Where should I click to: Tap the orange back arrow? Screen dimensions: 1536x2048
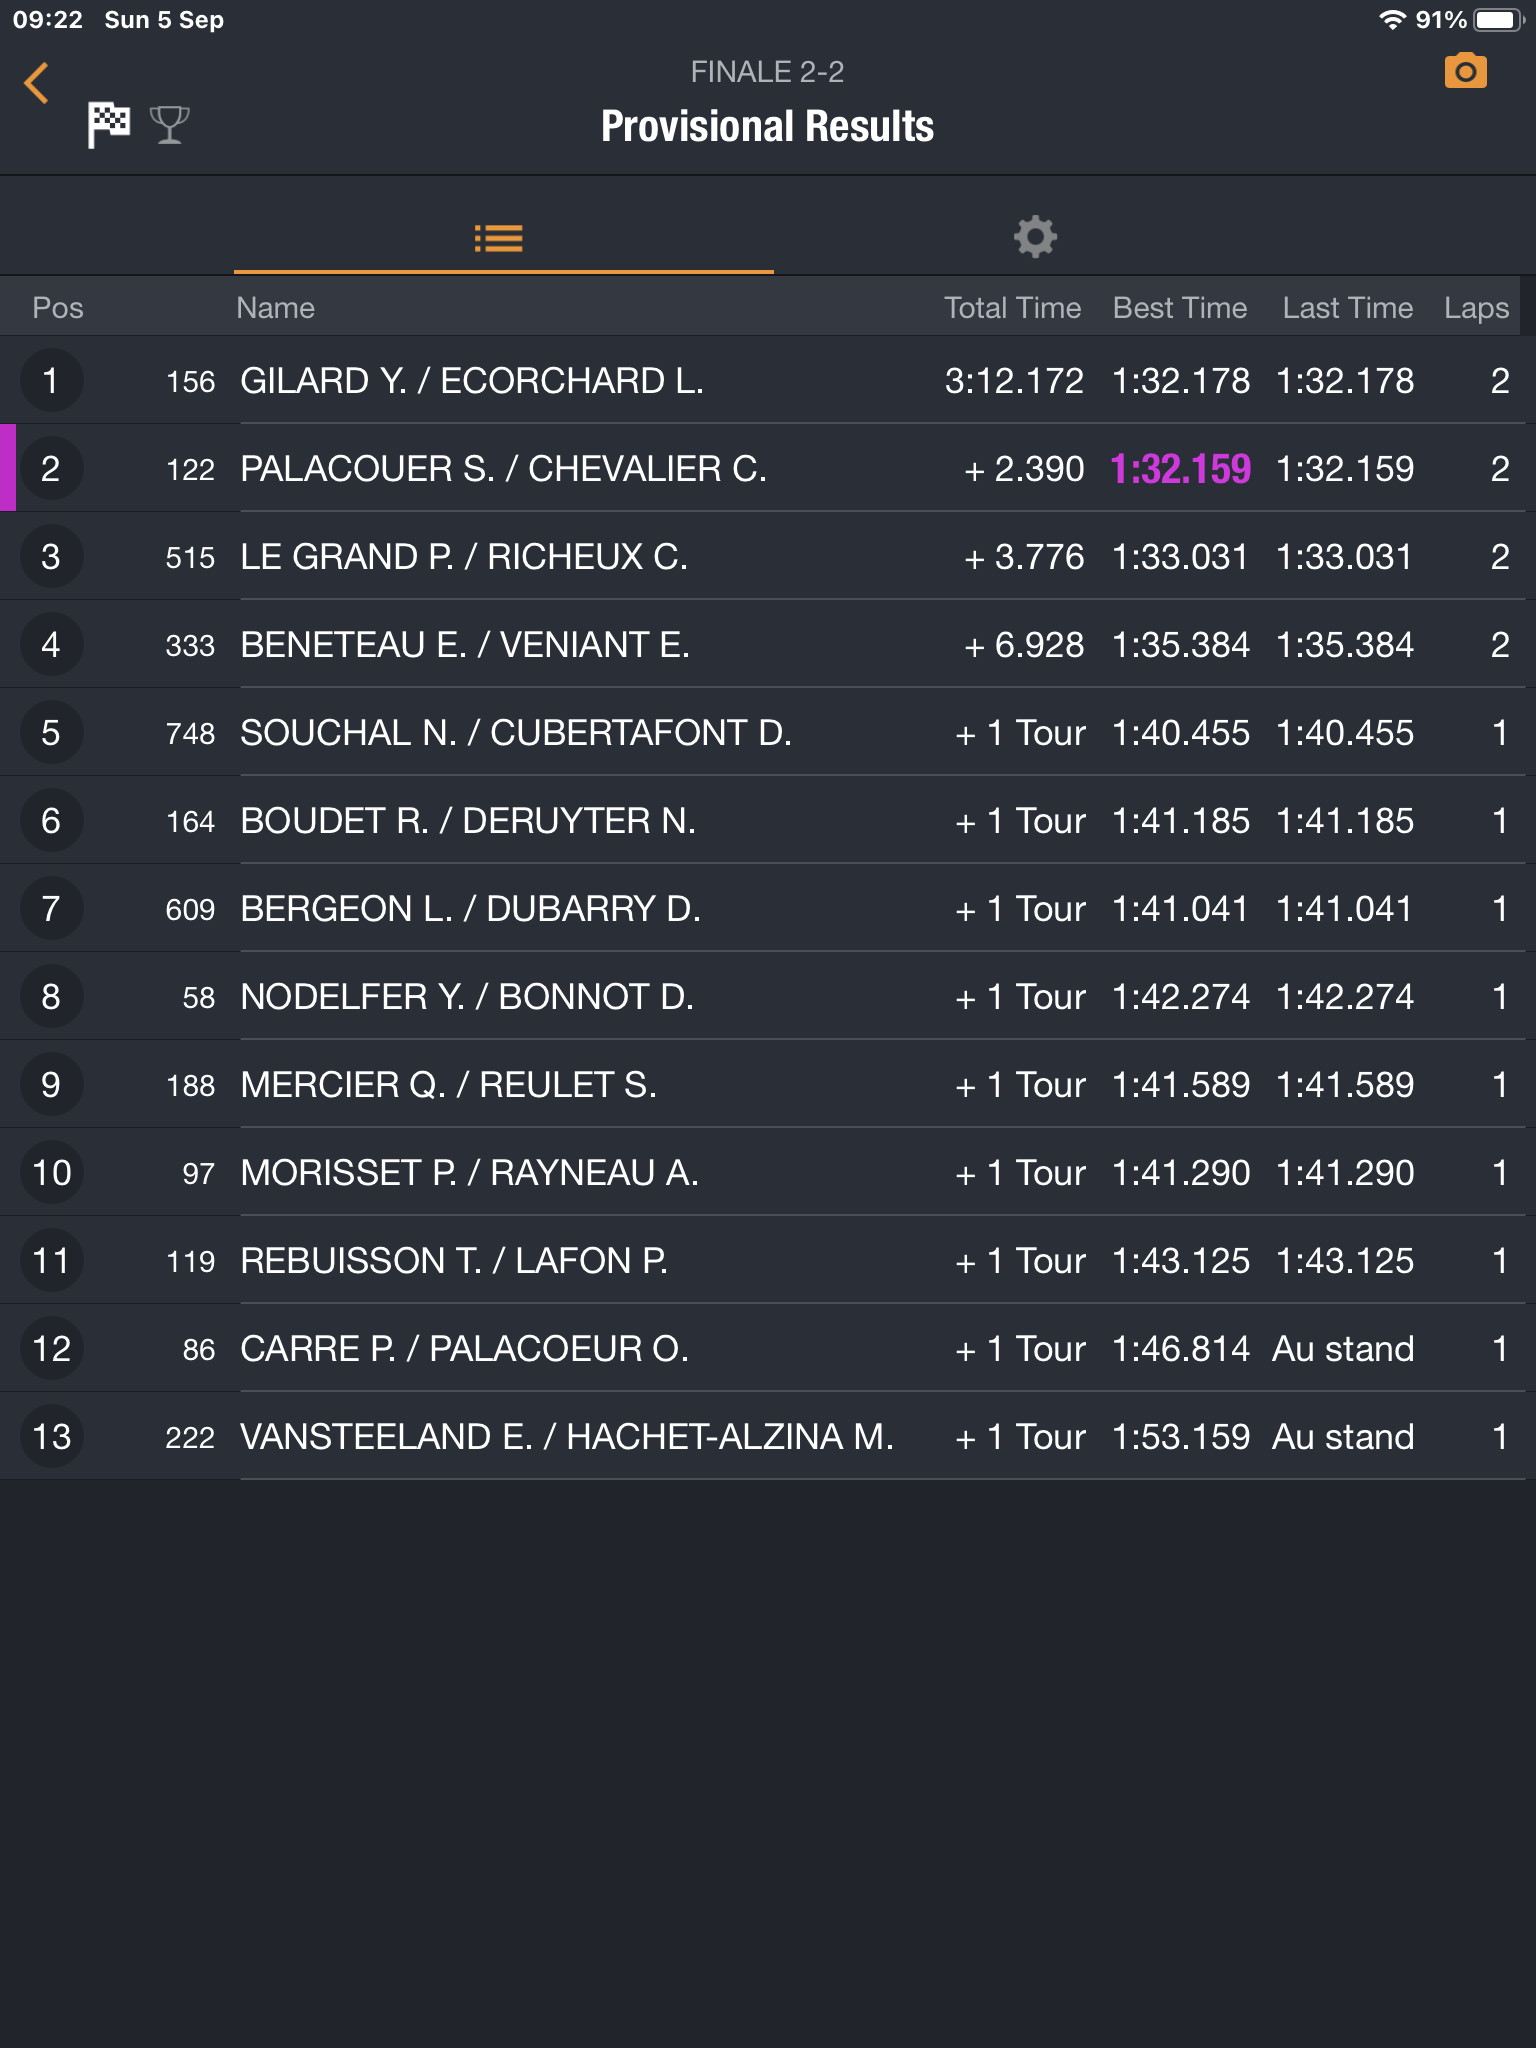(x=37, y=83)
